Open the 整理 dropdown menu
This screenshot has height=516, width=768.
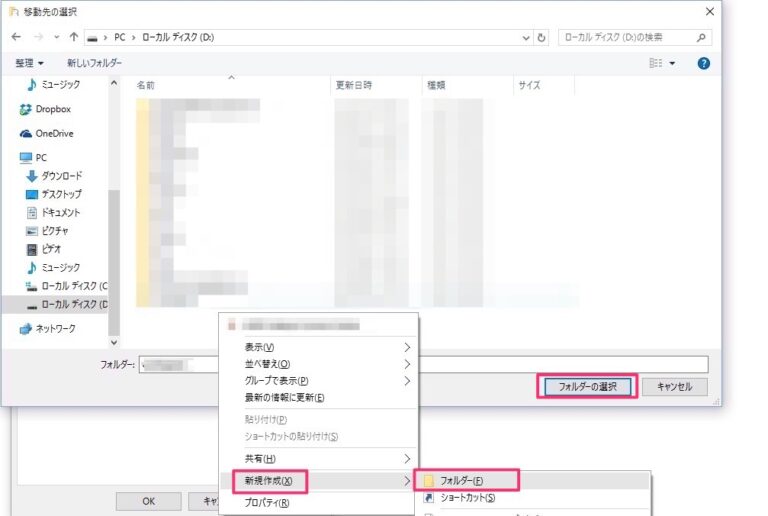tap(29, 63)
